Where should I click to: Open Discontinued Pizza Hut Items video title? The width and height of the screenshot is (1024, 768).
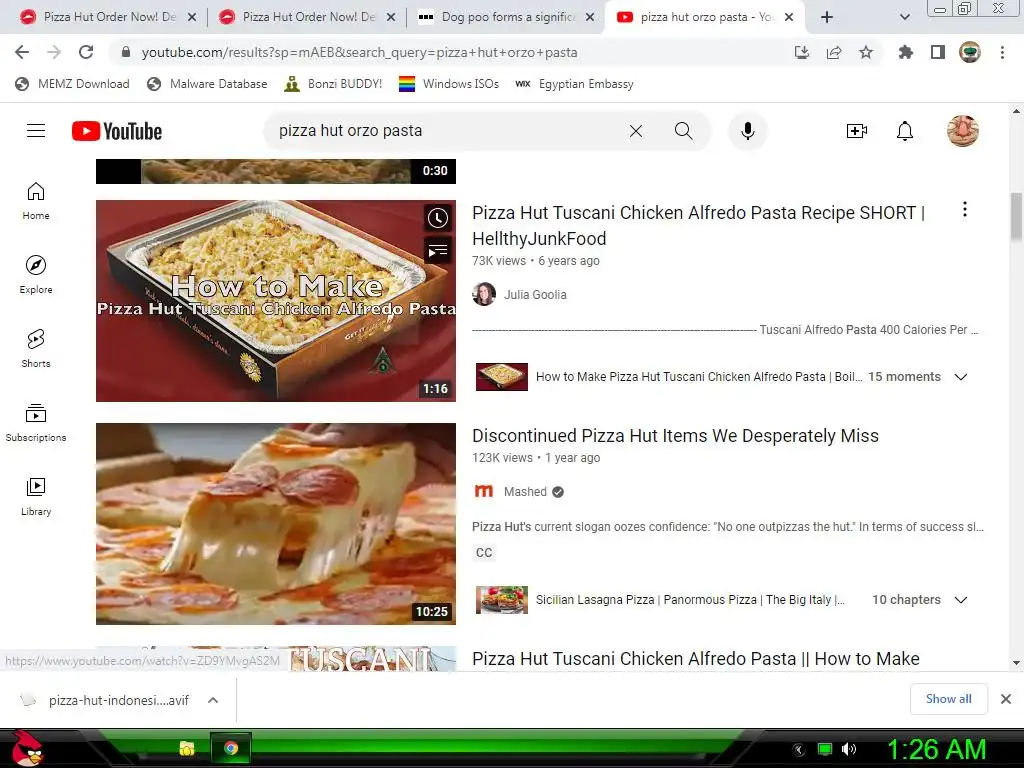(x=675, y=436)
